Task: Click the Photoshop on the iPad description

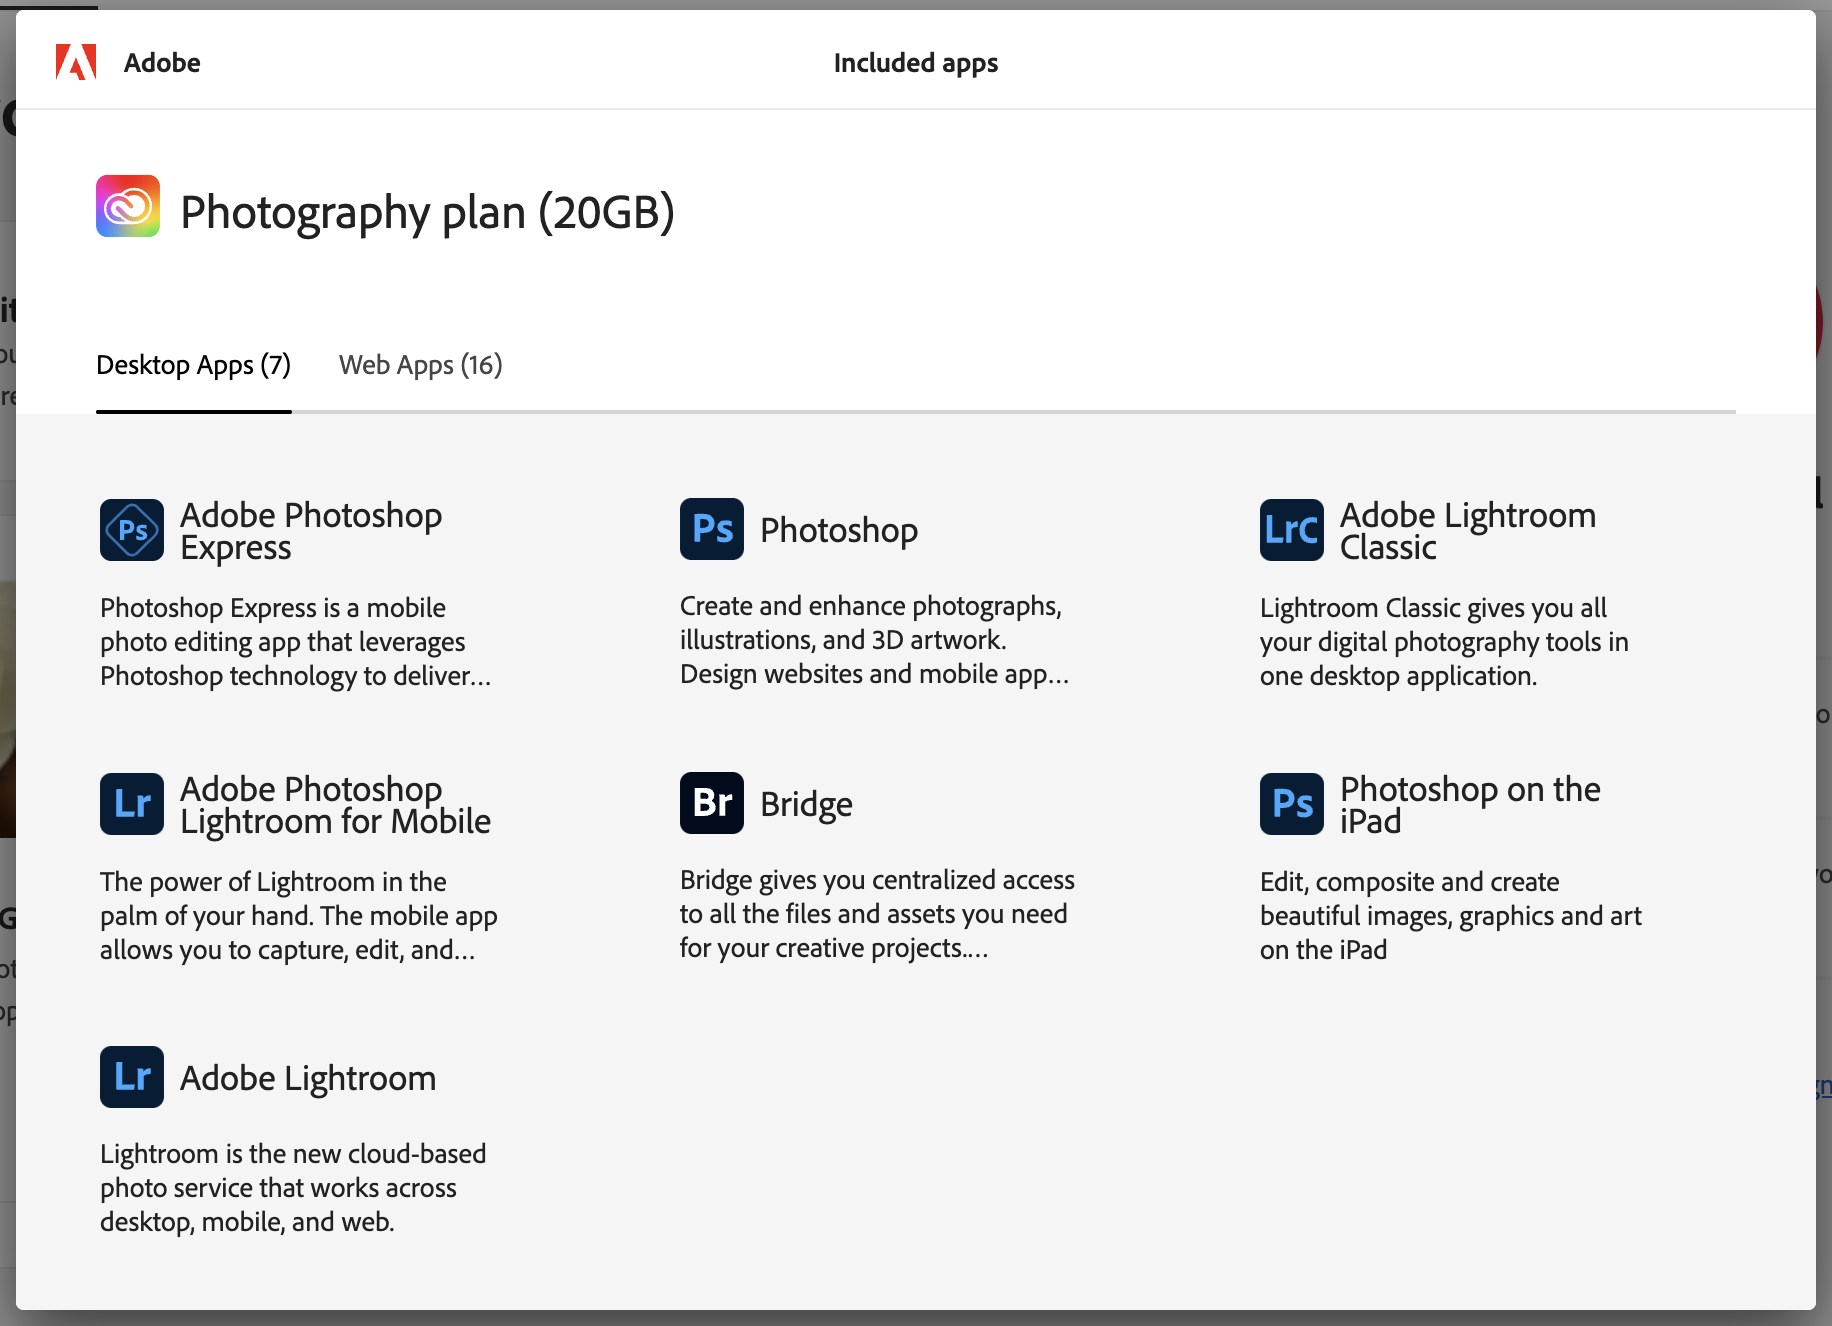Action: pyautogui.click(x=1450, y=915)
